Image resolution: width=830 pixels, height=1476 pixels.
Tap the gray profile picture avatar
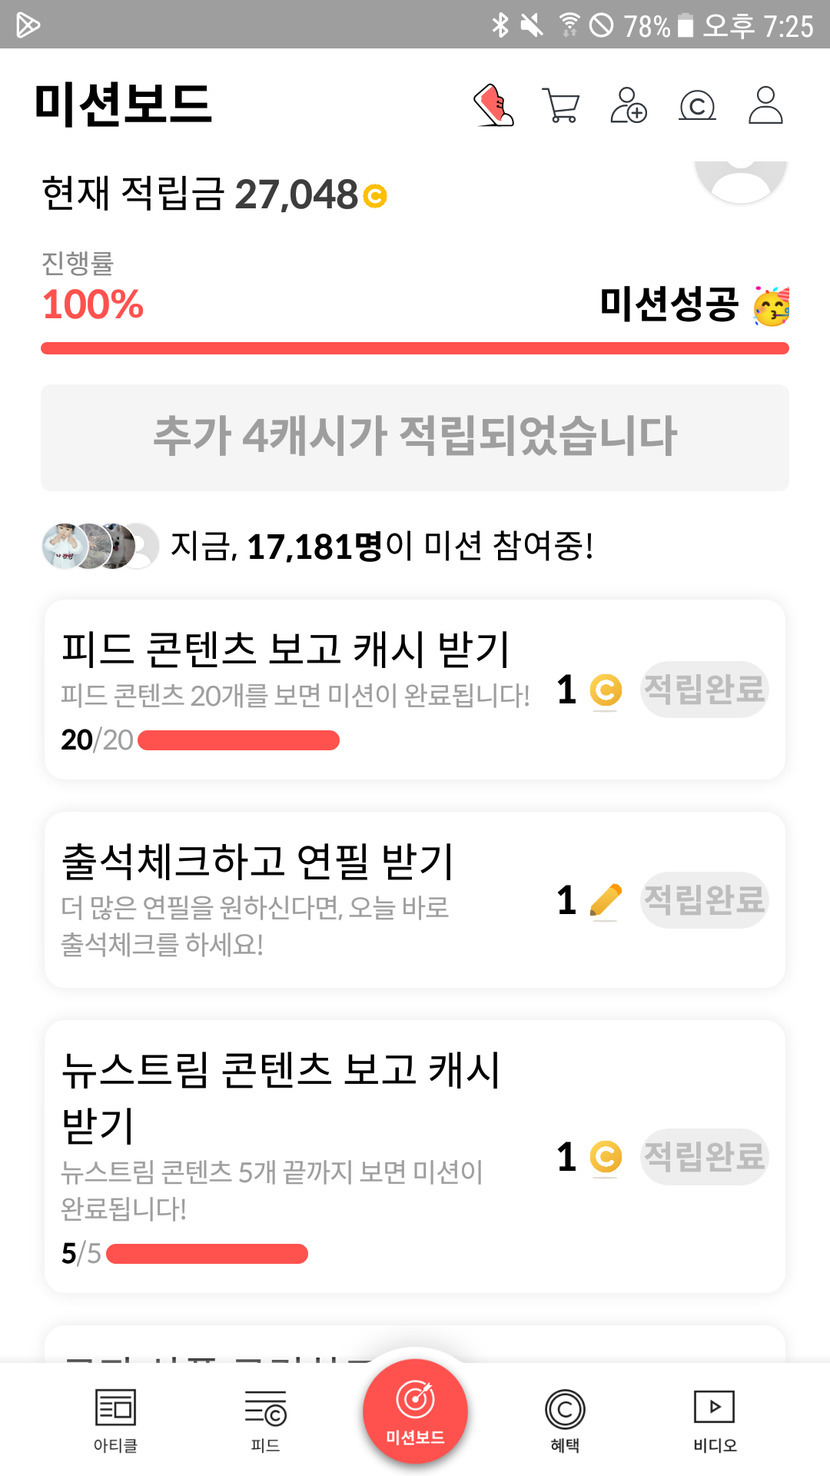click(x=740, y=178)
